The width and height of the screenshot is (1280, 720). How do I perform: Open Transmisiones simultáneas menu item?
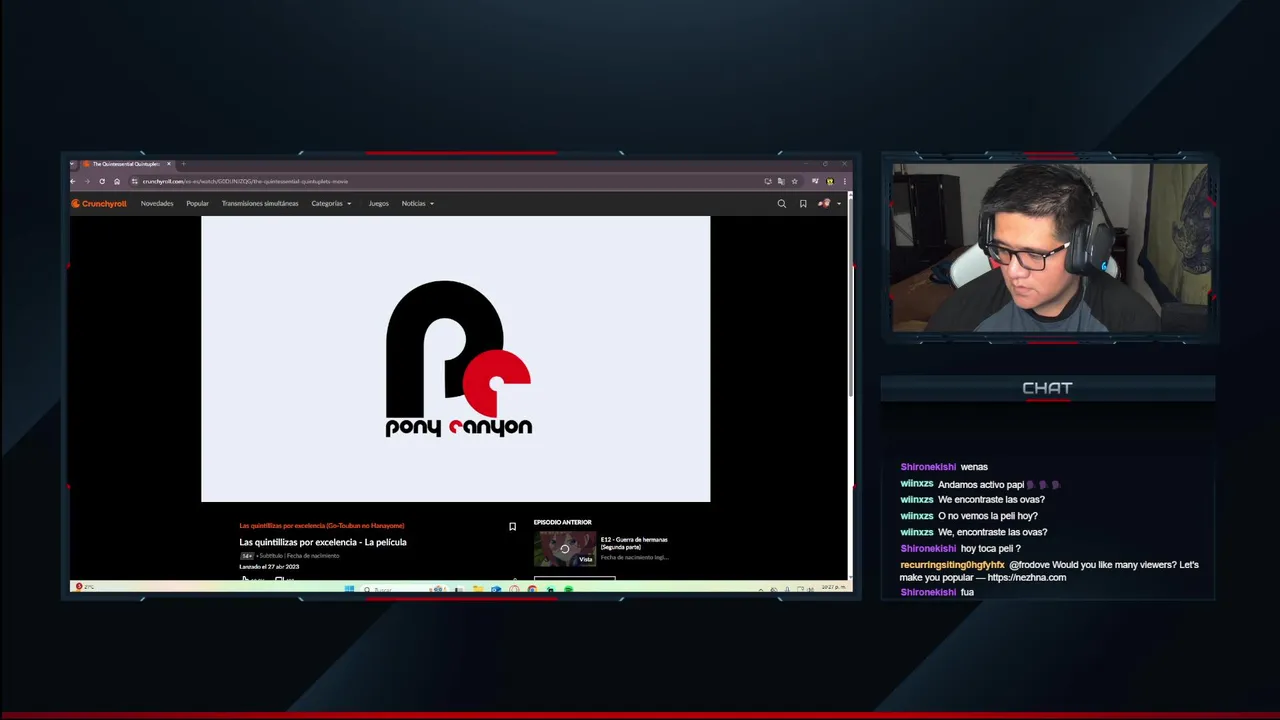click(260, 203)
